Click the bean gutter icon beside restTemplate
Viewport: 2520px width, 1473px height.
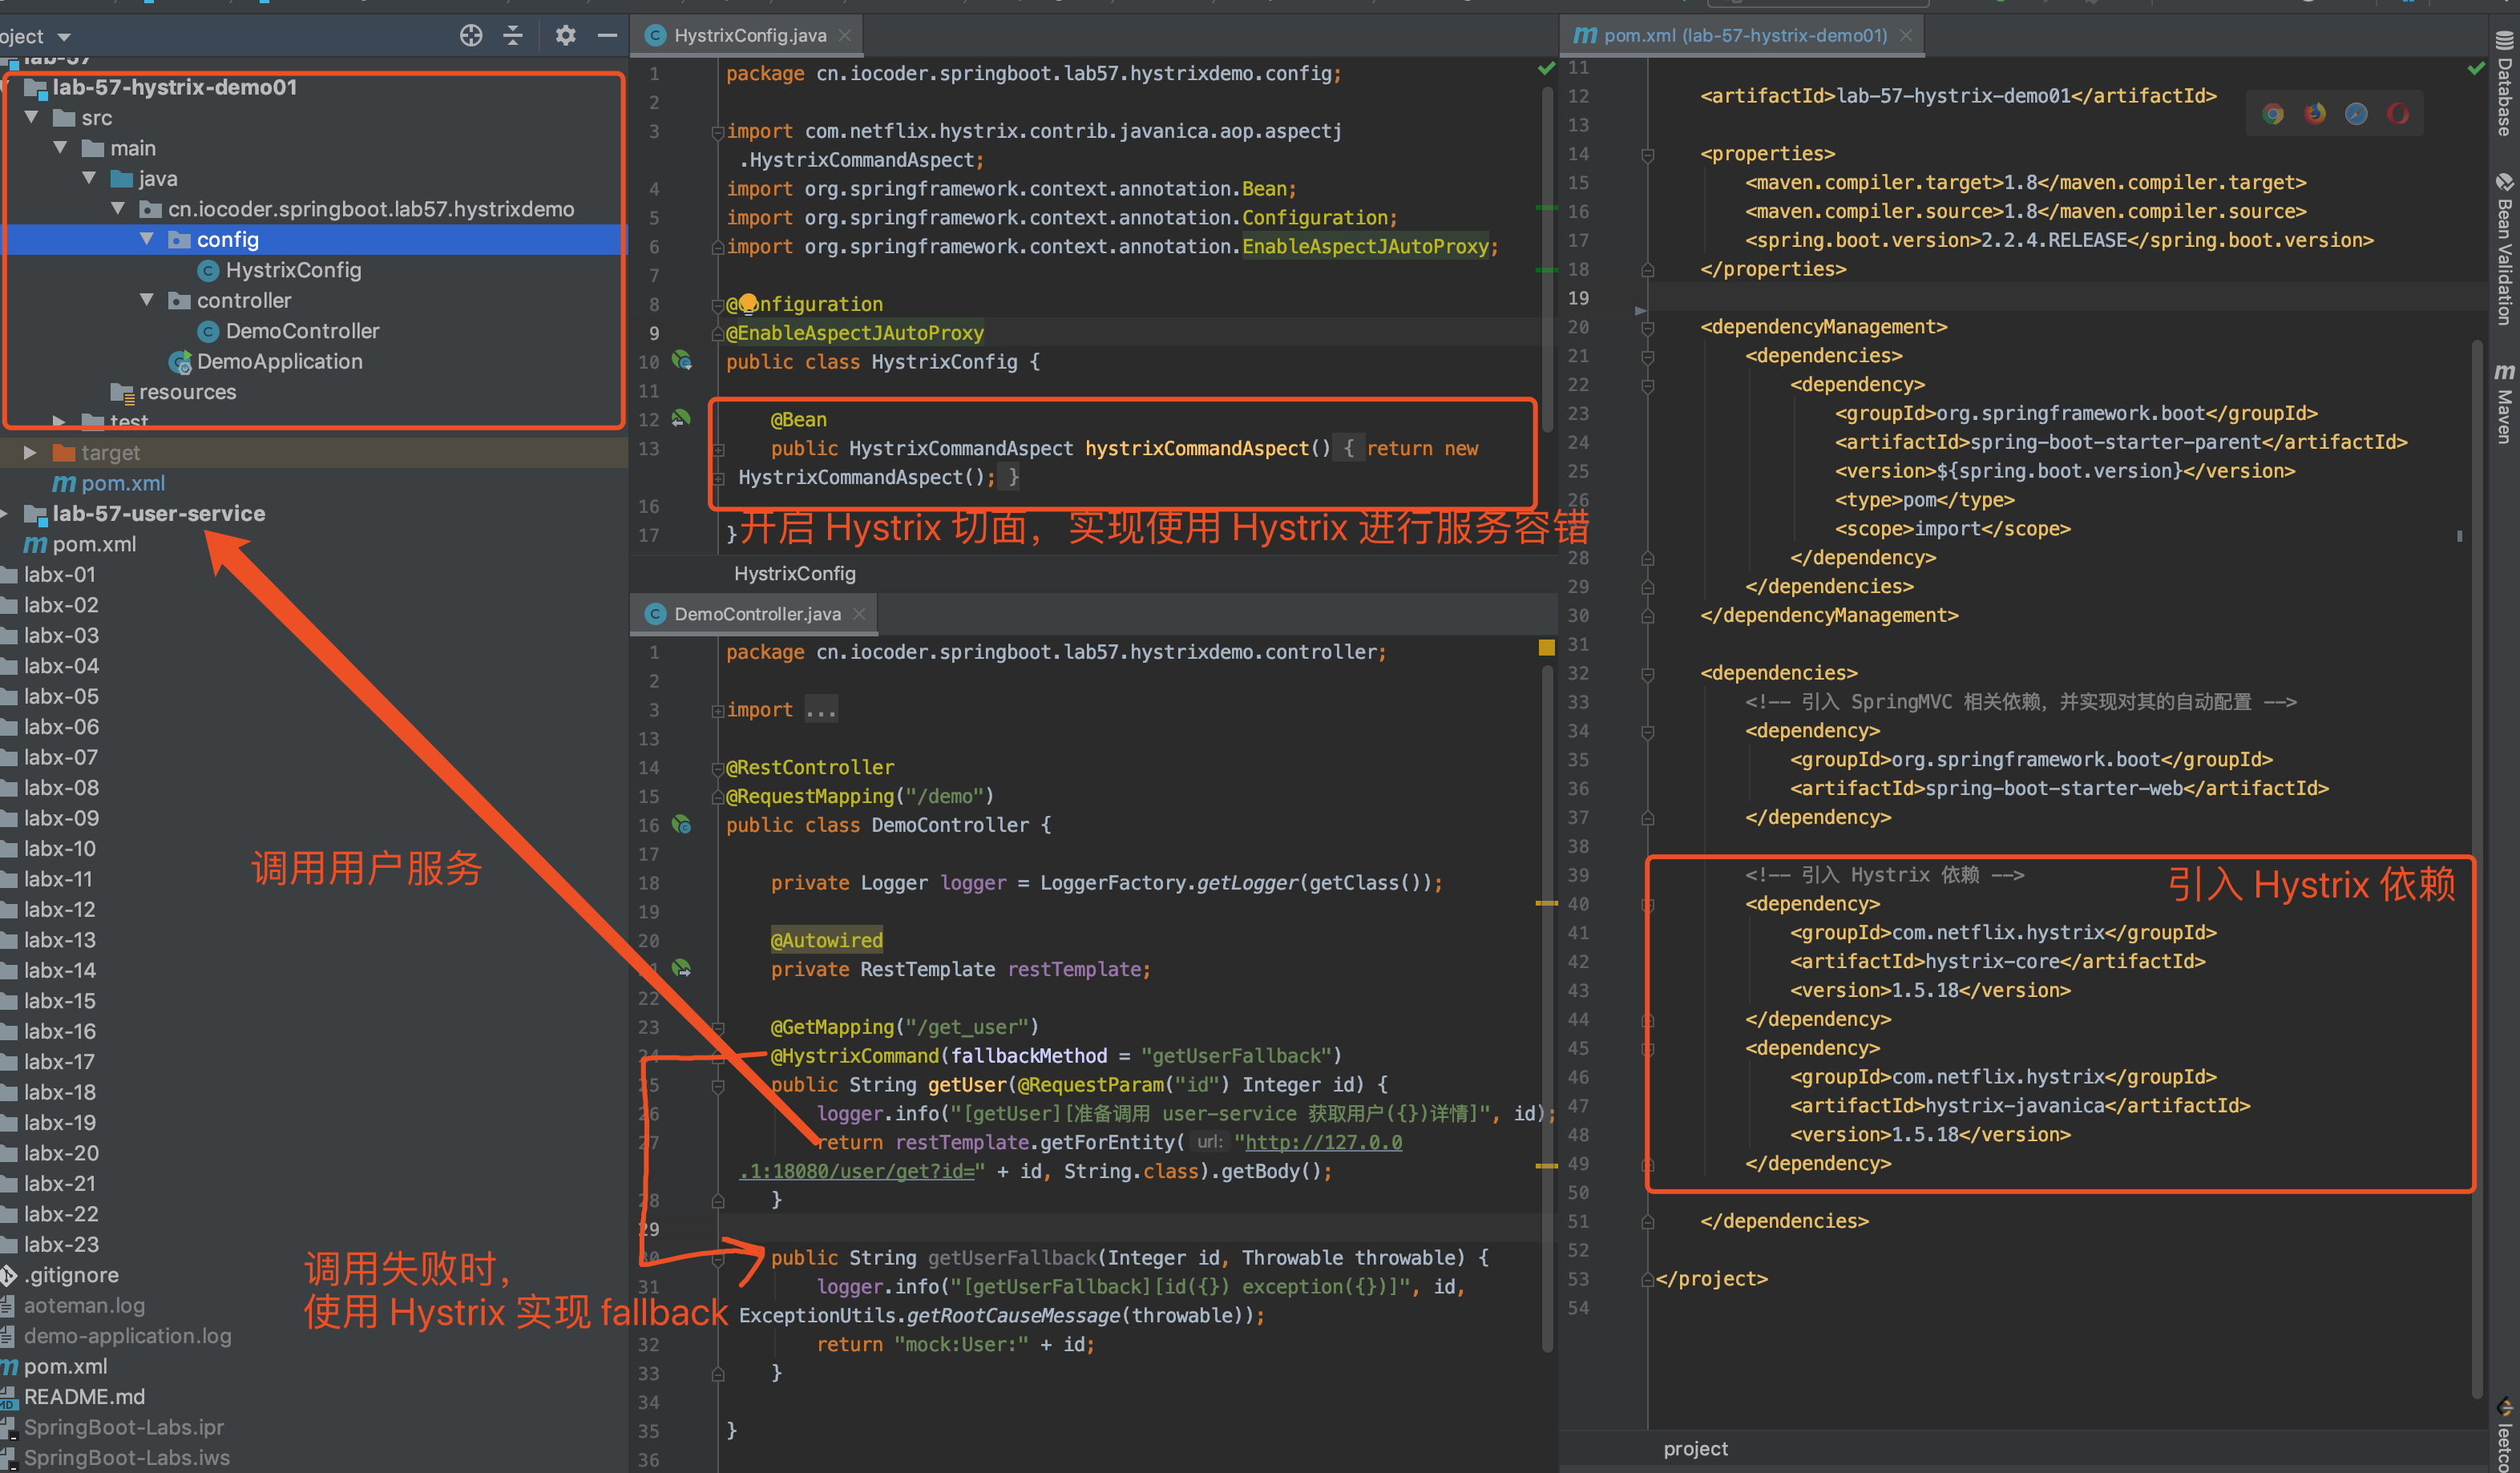(682, 968)
